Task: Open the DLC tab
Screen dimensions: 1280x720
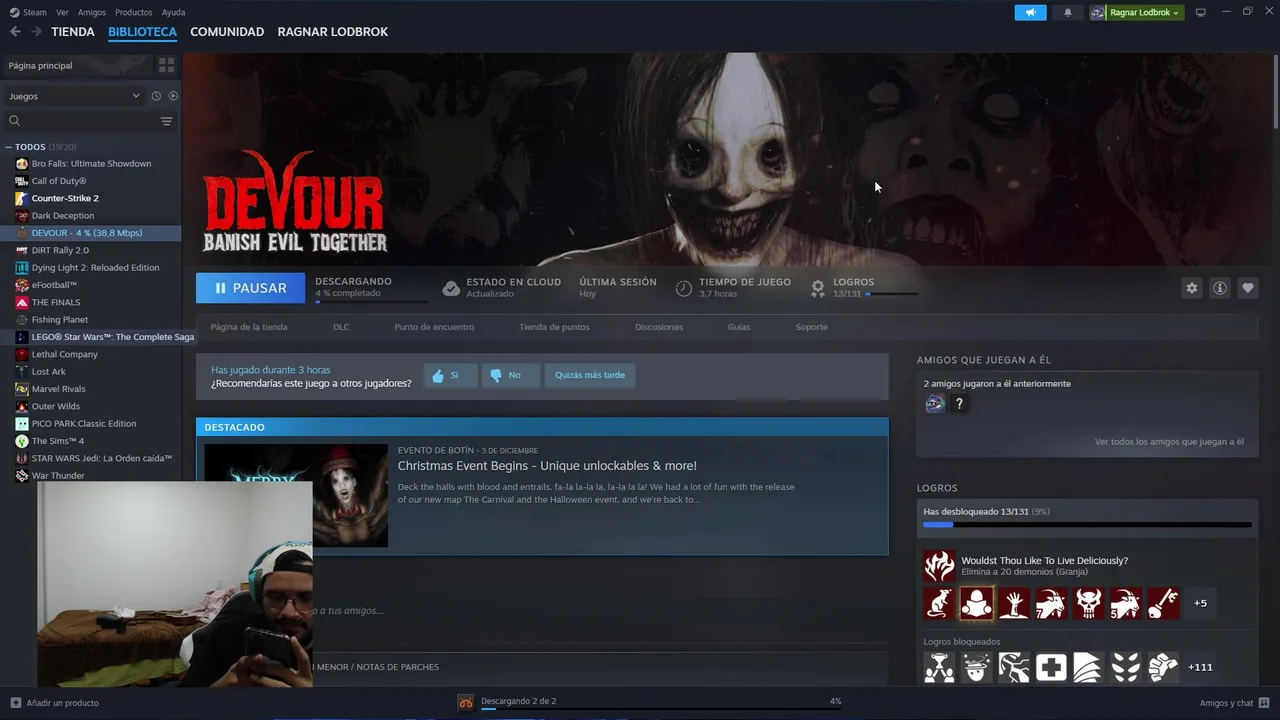Action: (341, 327)
